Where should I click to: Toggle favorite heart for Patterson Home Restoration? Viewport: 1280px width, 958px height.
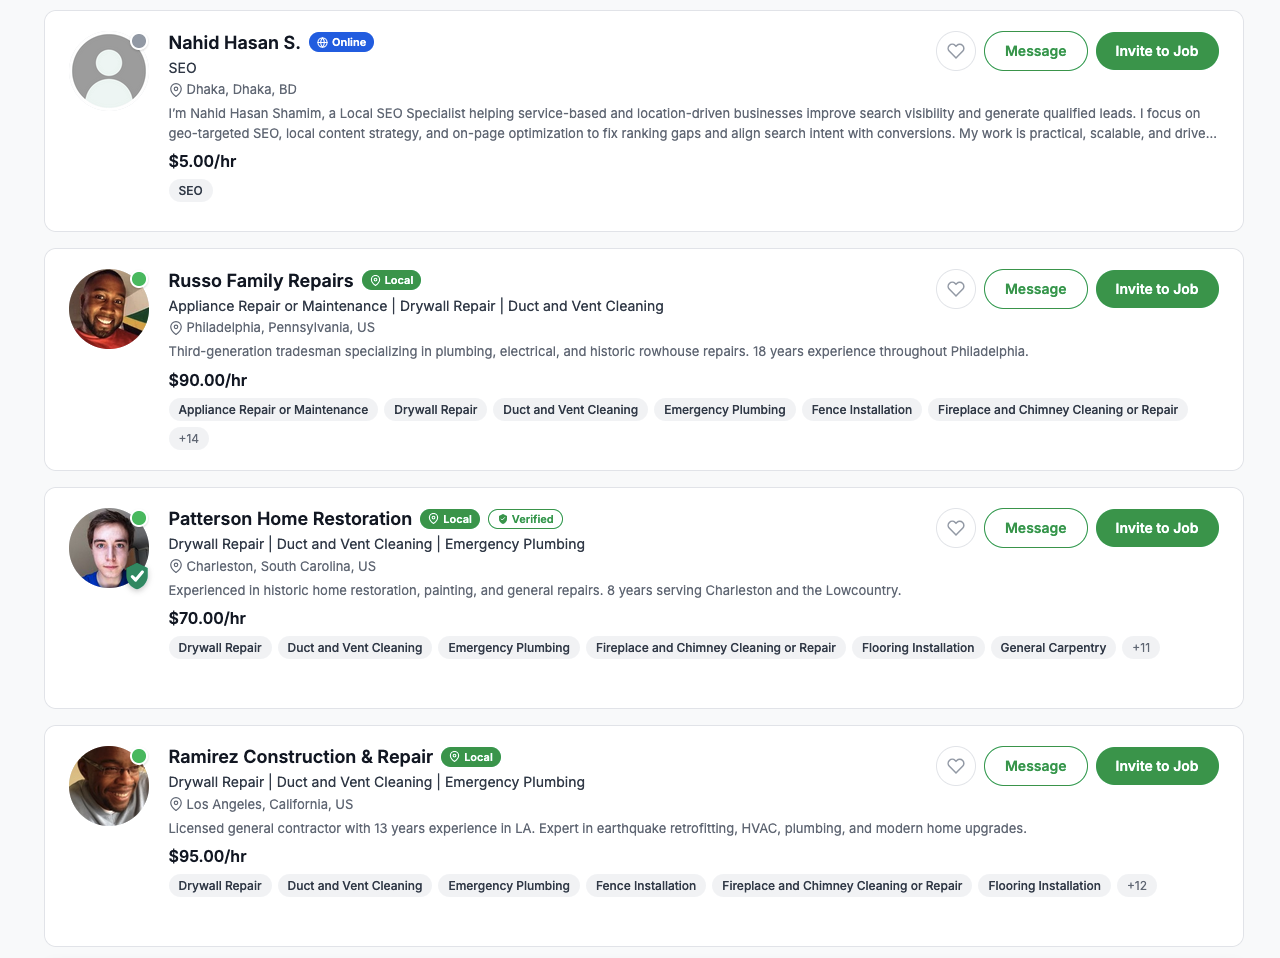[x=956, y=528]
